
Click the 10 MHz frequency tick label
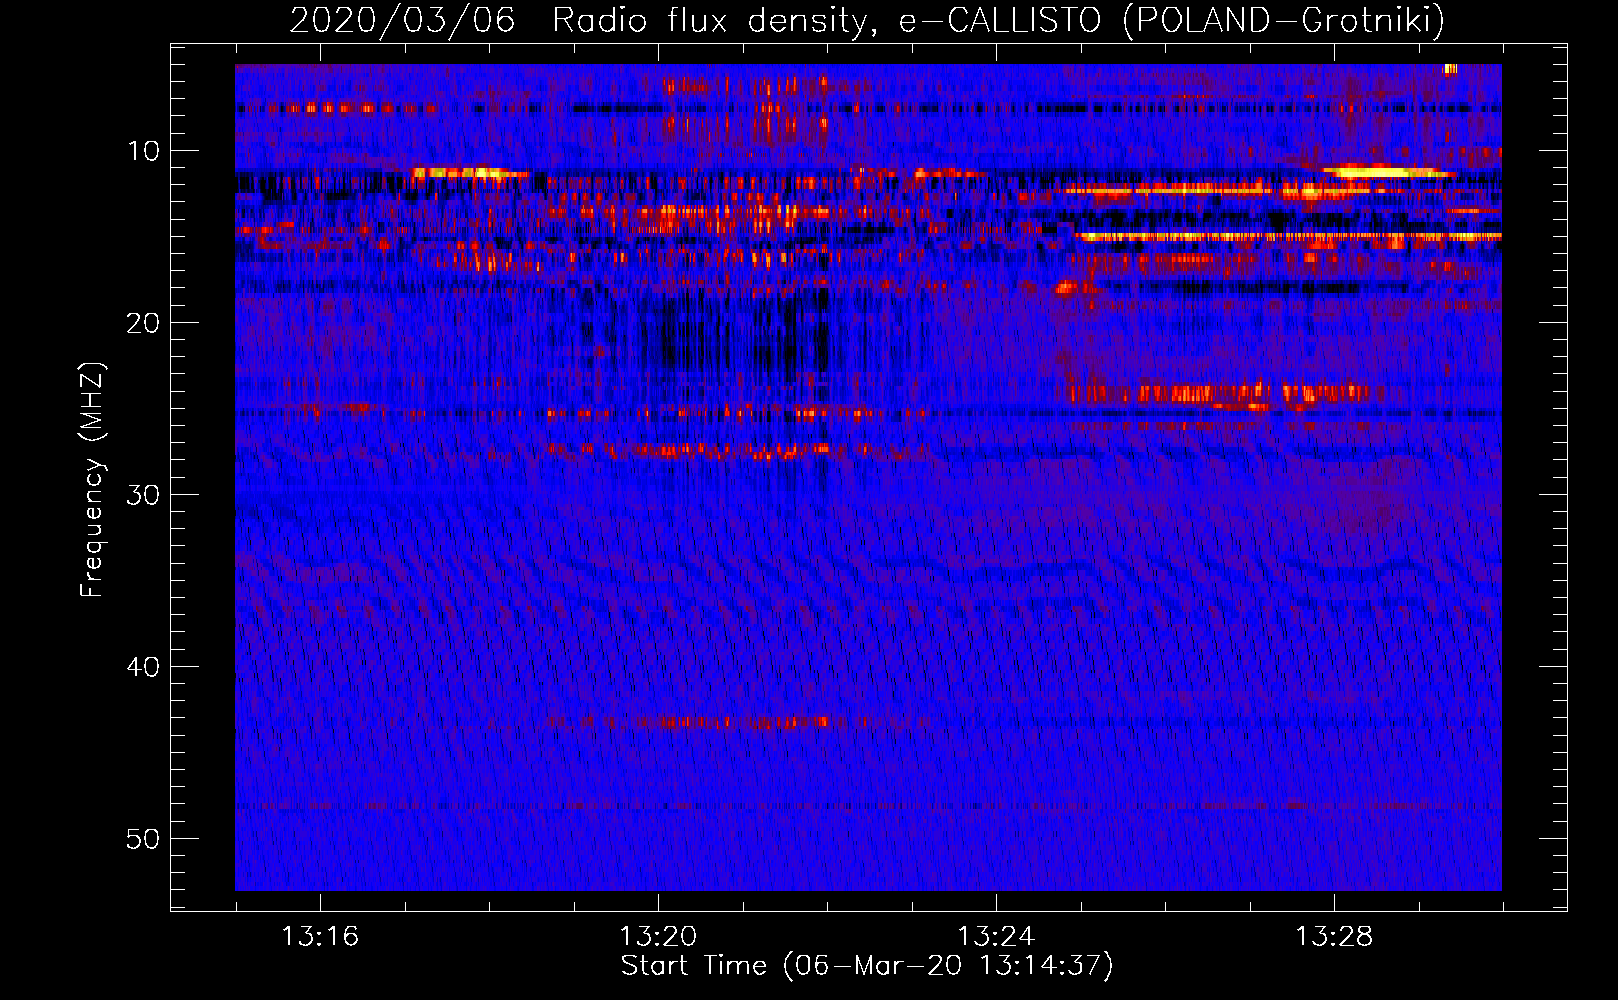[144, 151]
